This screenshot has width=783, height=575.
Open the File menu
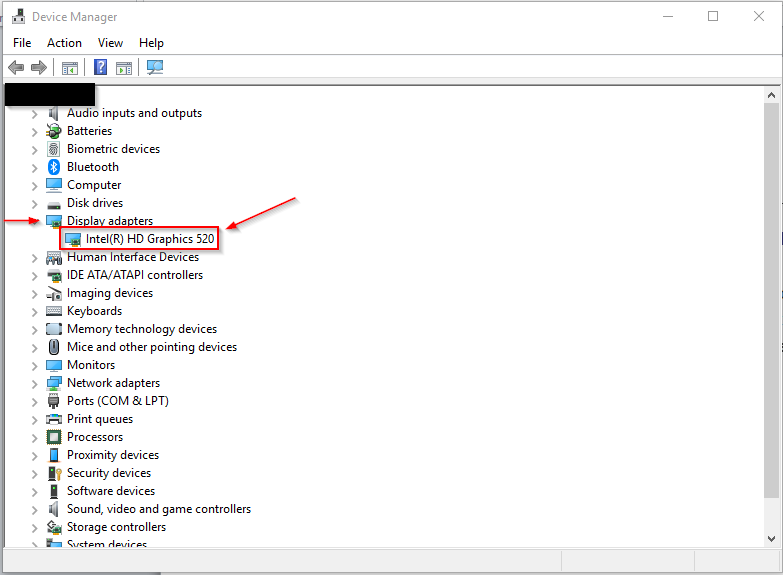(22, 43)
